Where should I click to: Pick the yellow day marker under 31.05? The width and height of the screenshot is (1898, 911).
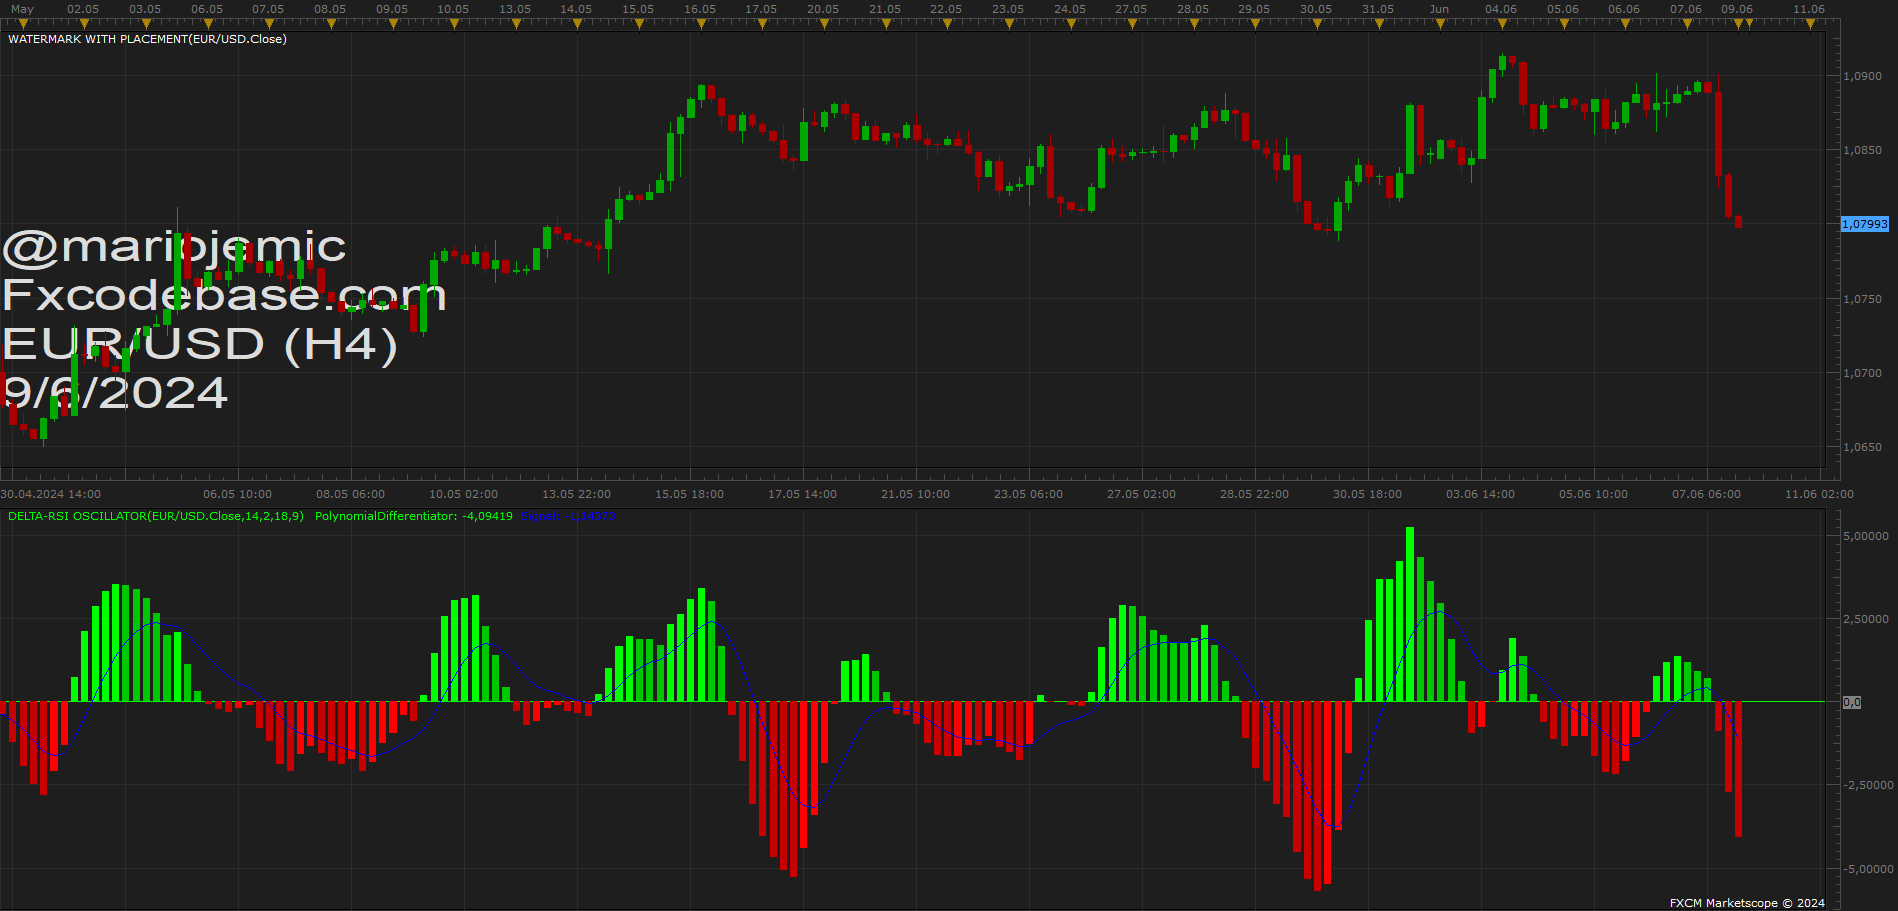(1378, 24)
